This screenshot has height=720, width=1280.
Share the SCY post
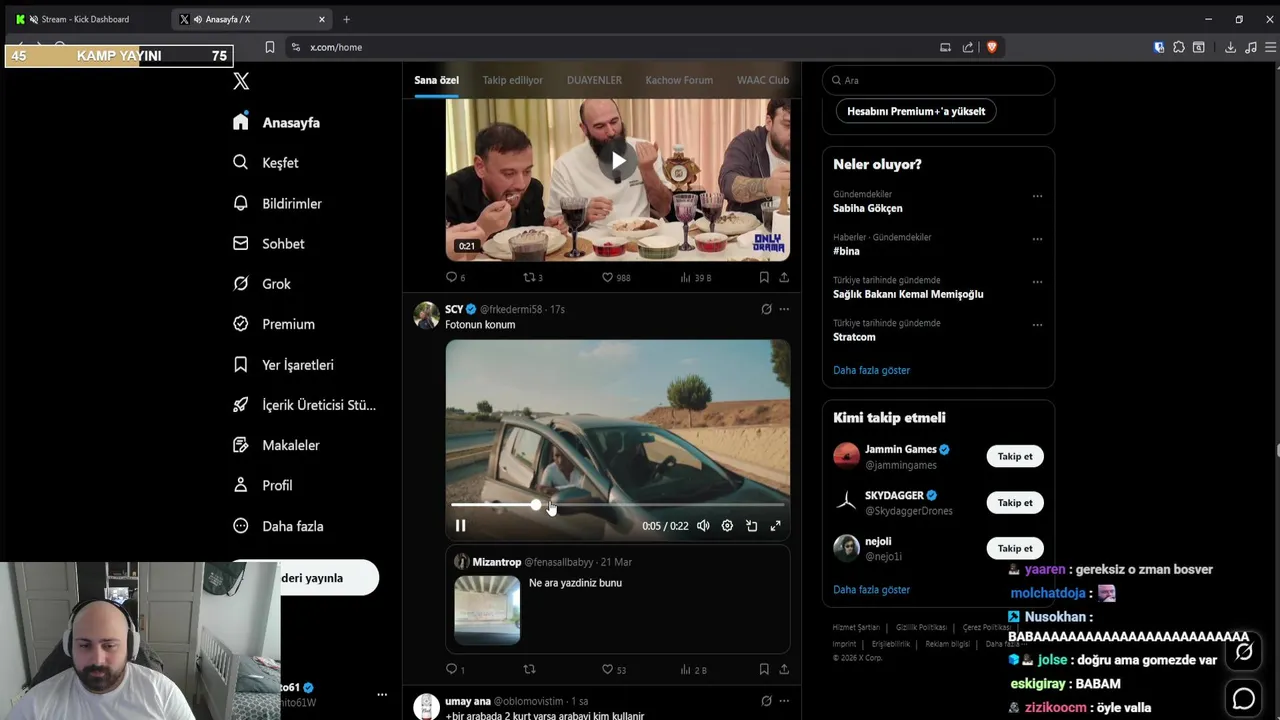(784, 669)
